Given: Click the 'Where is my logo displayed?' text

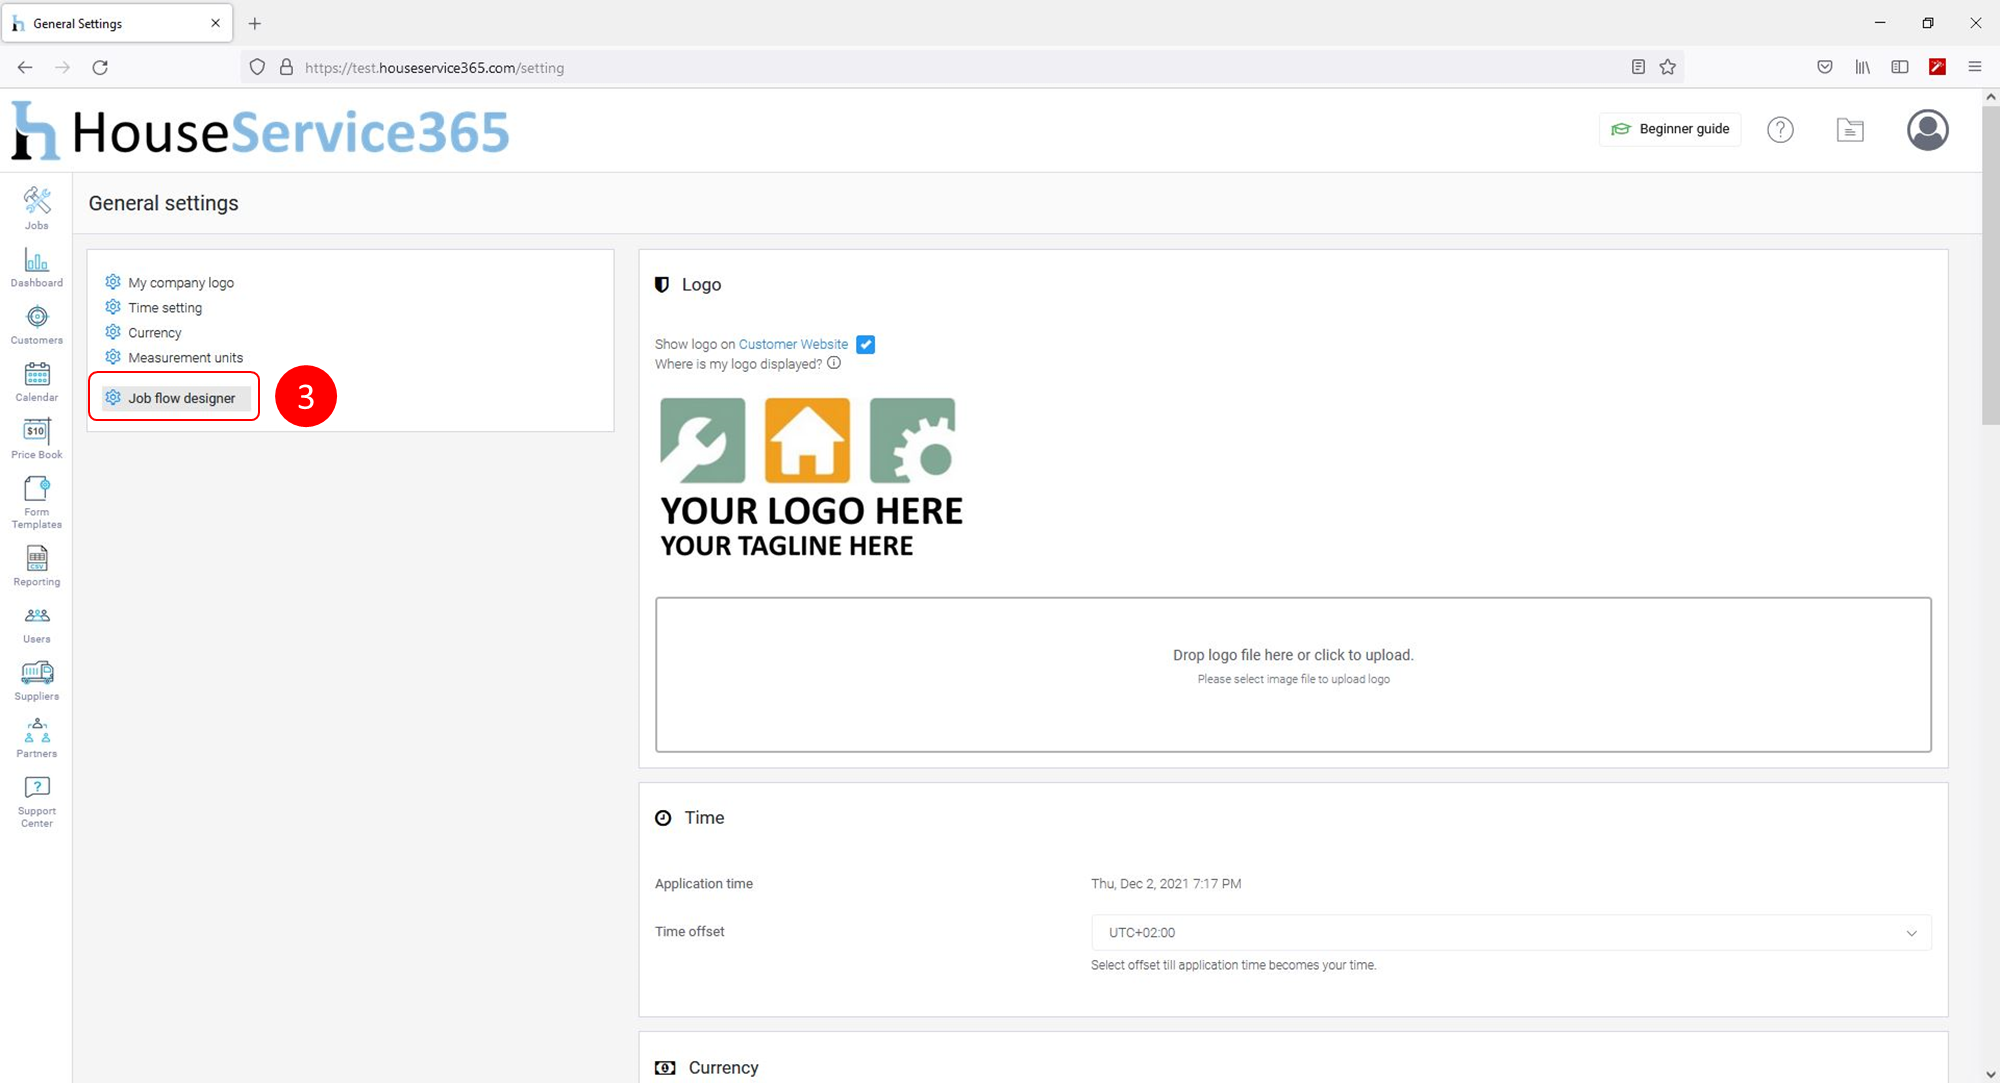Looking at the screenshot, I should pos(738,364).
